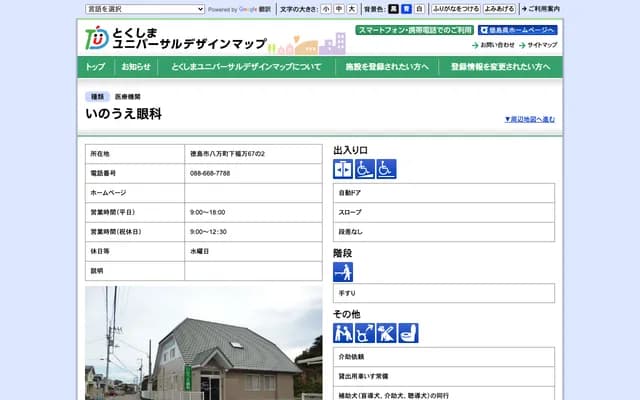640x400 pixels.
Task: Go to the トップ menu item
Action: click(x=96, y=67)
